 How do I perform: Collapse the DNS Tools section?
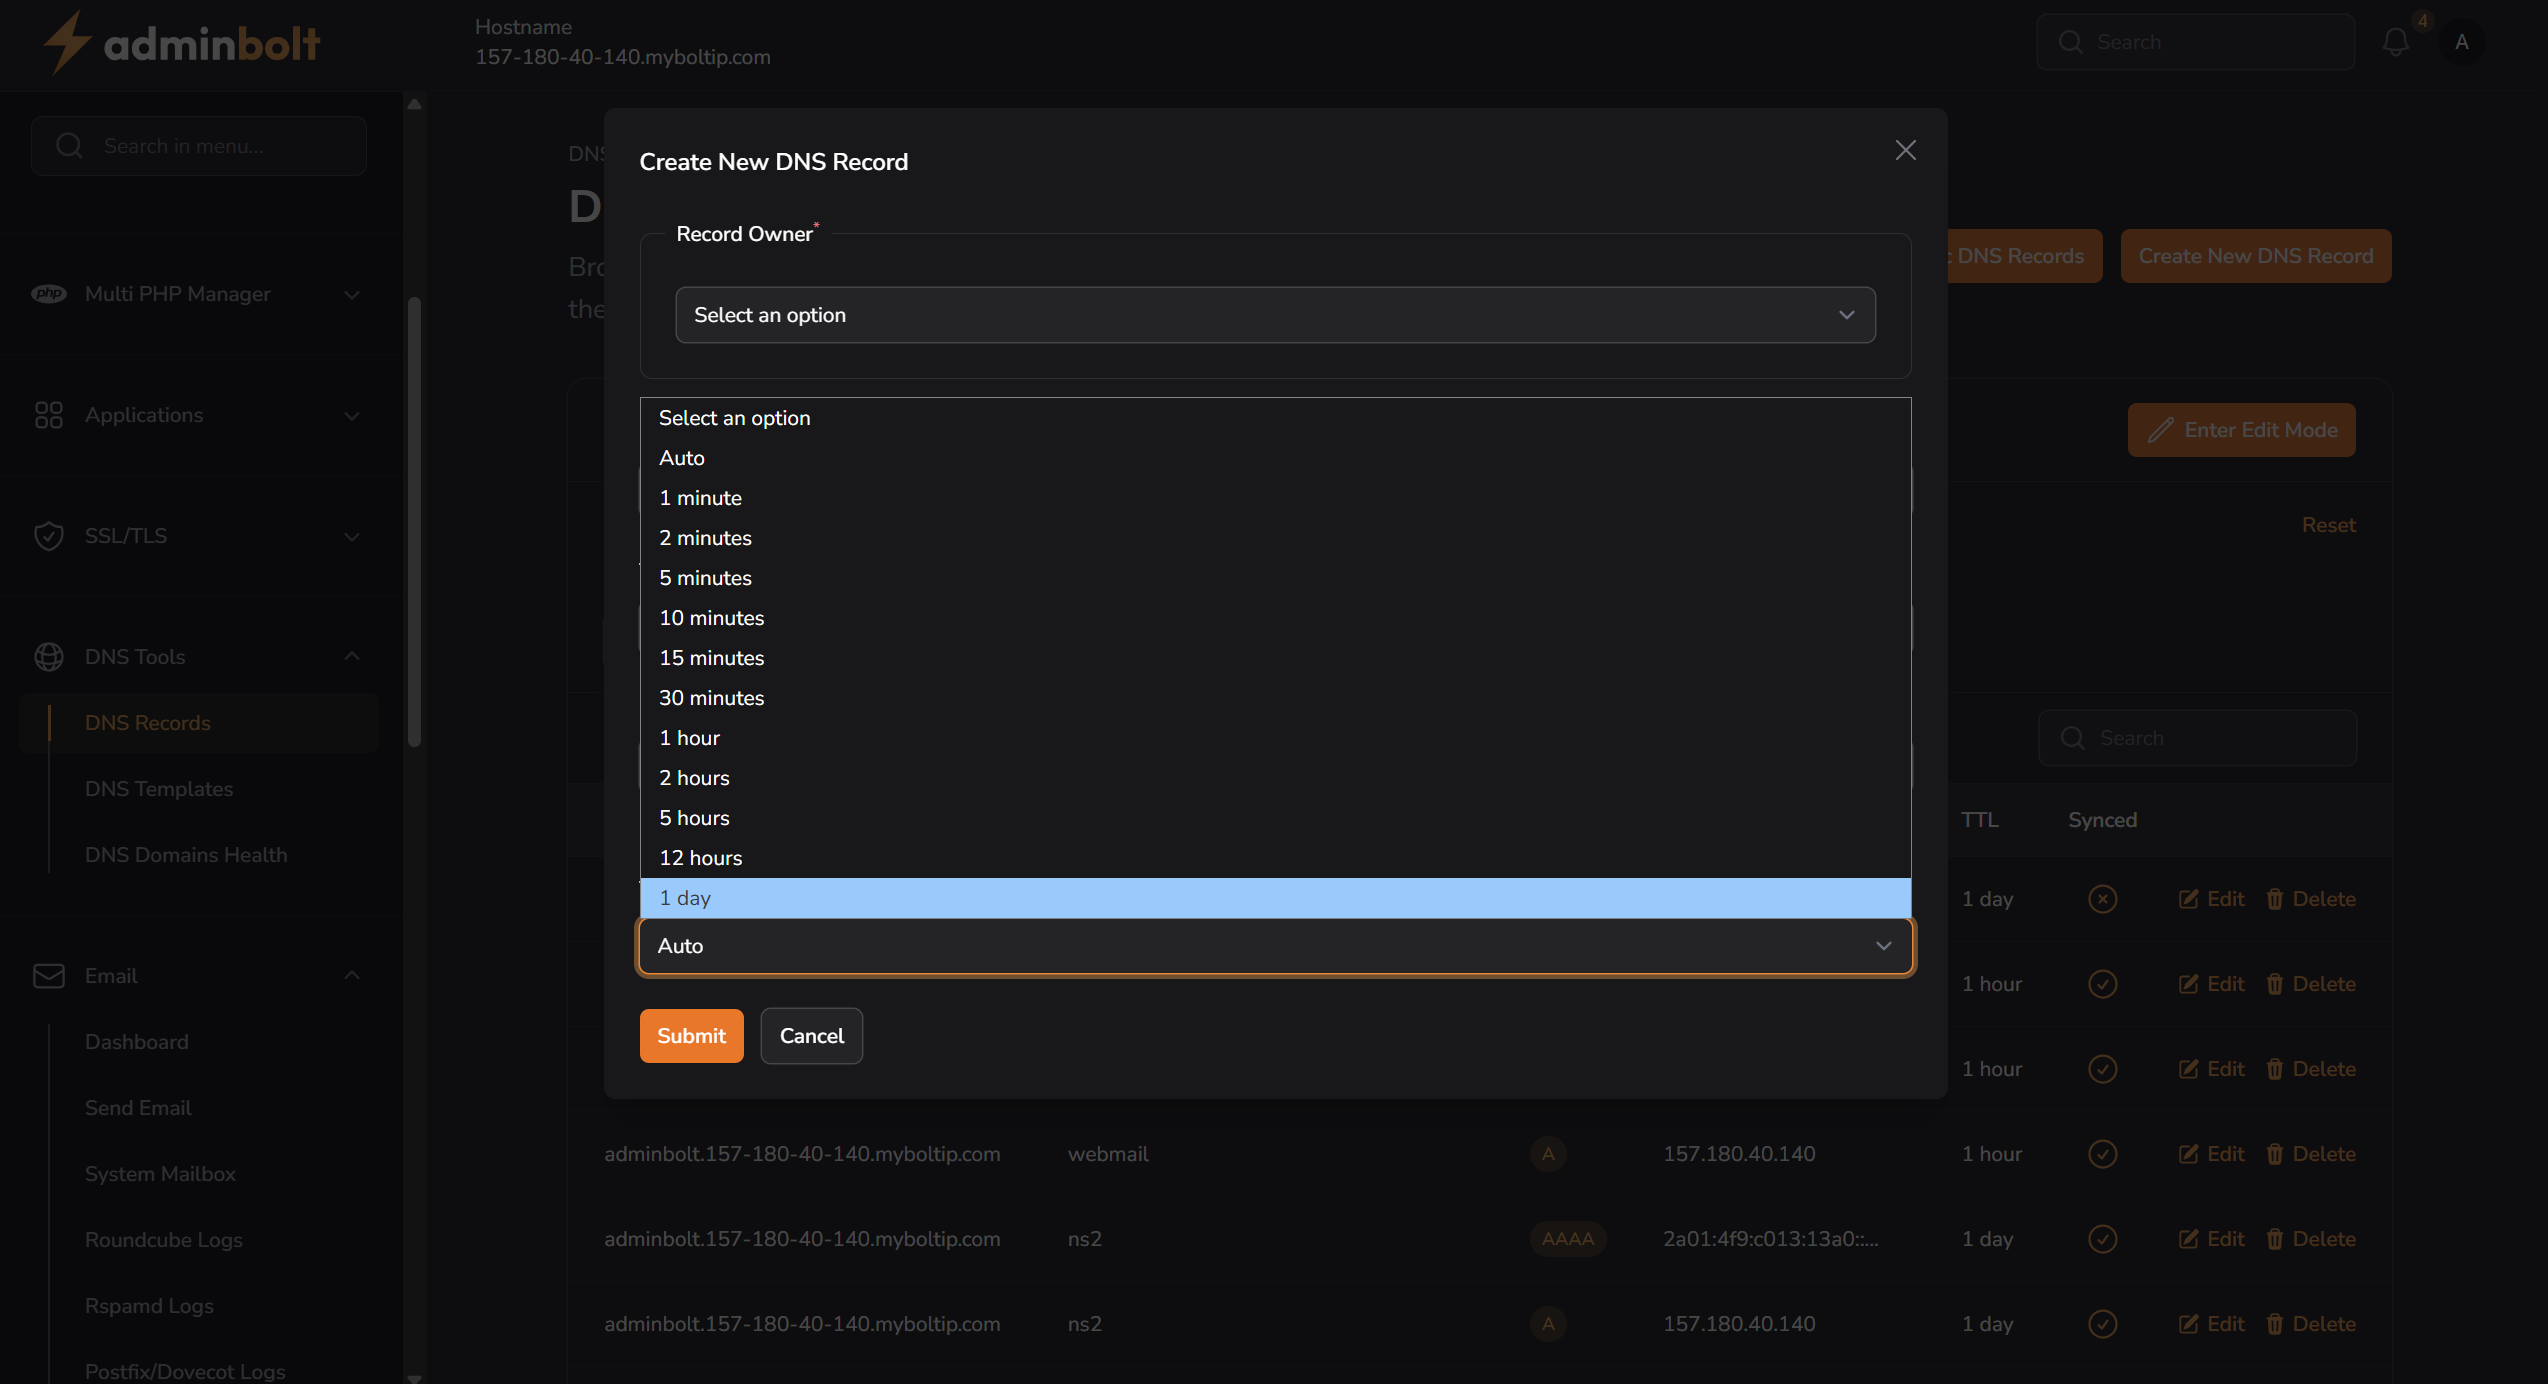tap(351, 656)
